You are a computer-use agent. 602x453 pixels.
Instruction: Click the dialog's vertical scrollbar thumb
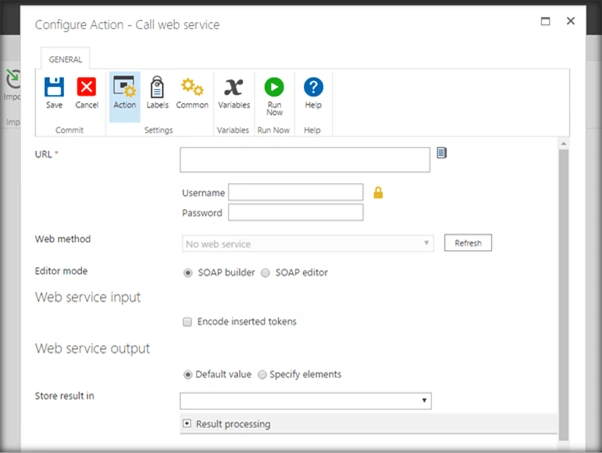tap(563, 295)
